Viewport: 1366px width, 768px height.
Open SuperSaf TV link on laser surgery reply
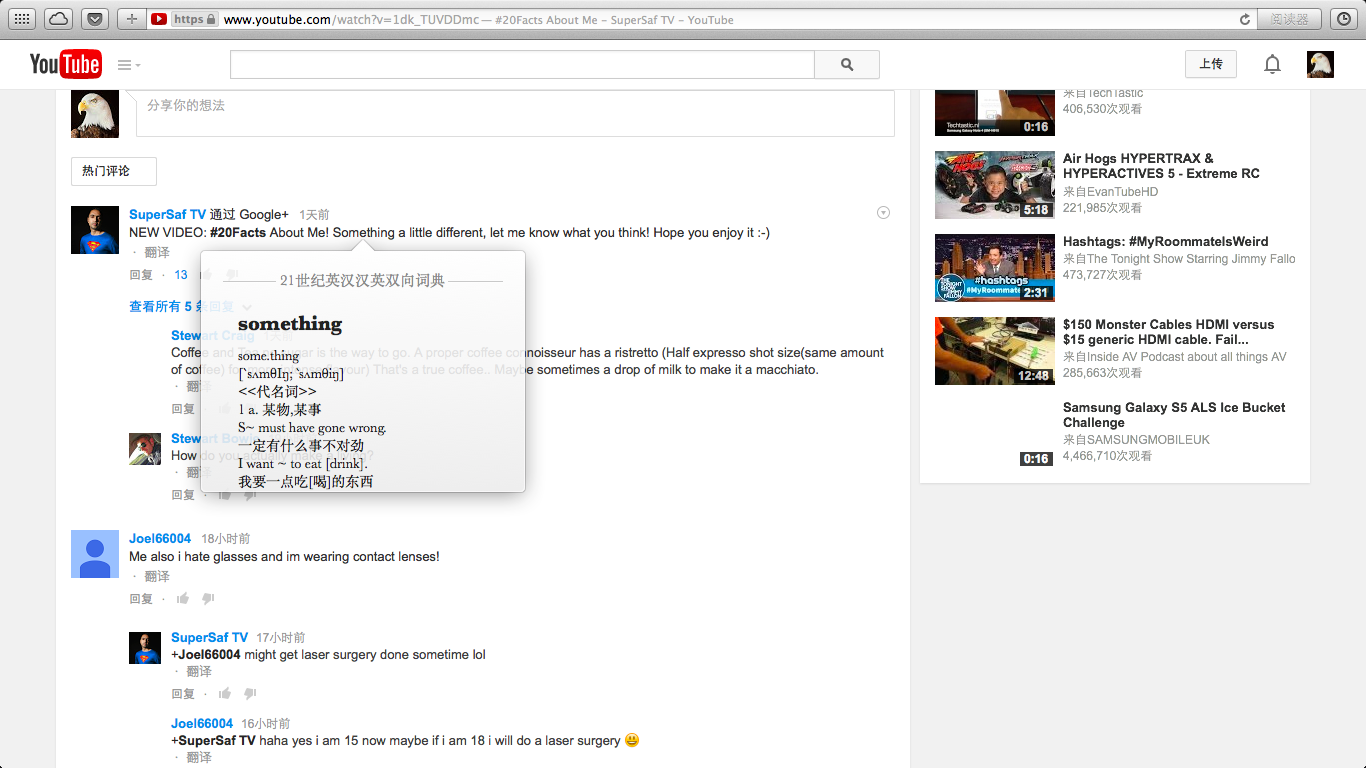point(209,637)
